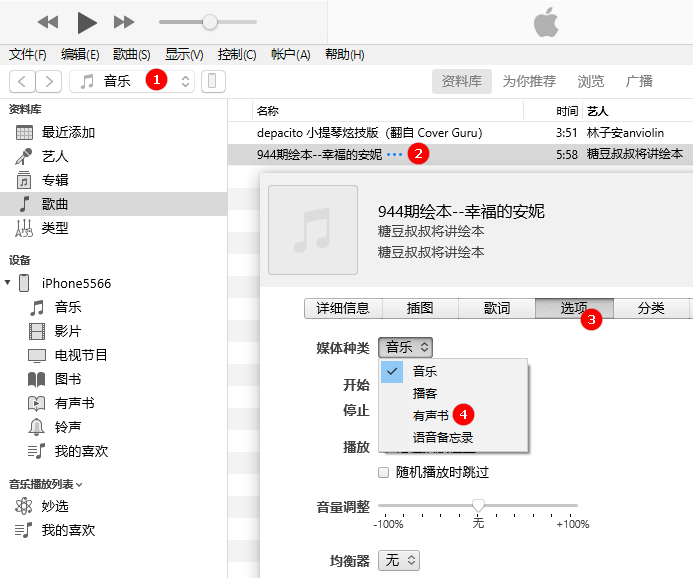Open the 媒体种类 dropdown
This screenshot has width=693, height=578.
406,347
